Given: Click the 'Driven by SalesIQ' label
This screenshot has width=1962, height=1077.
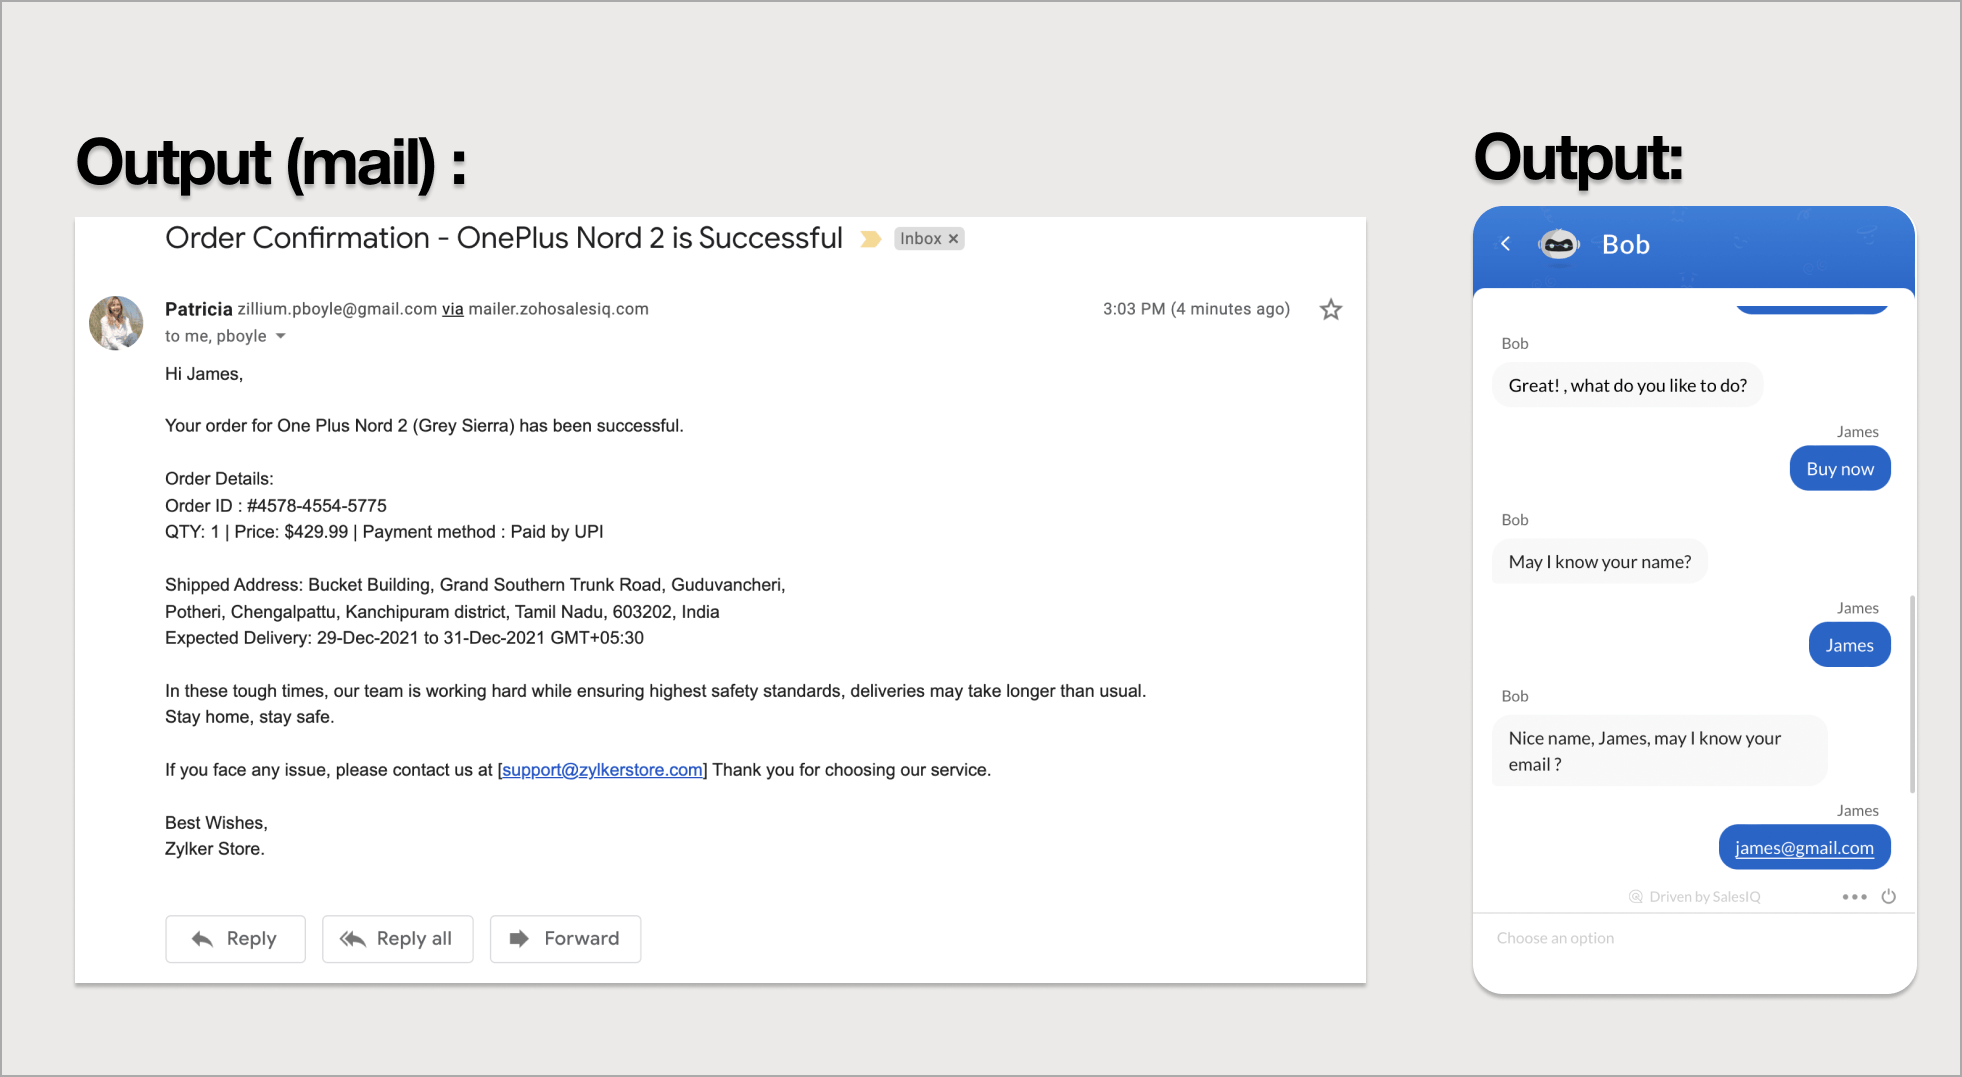Looking at the screenshot, I should click(x=1694, y=897).
